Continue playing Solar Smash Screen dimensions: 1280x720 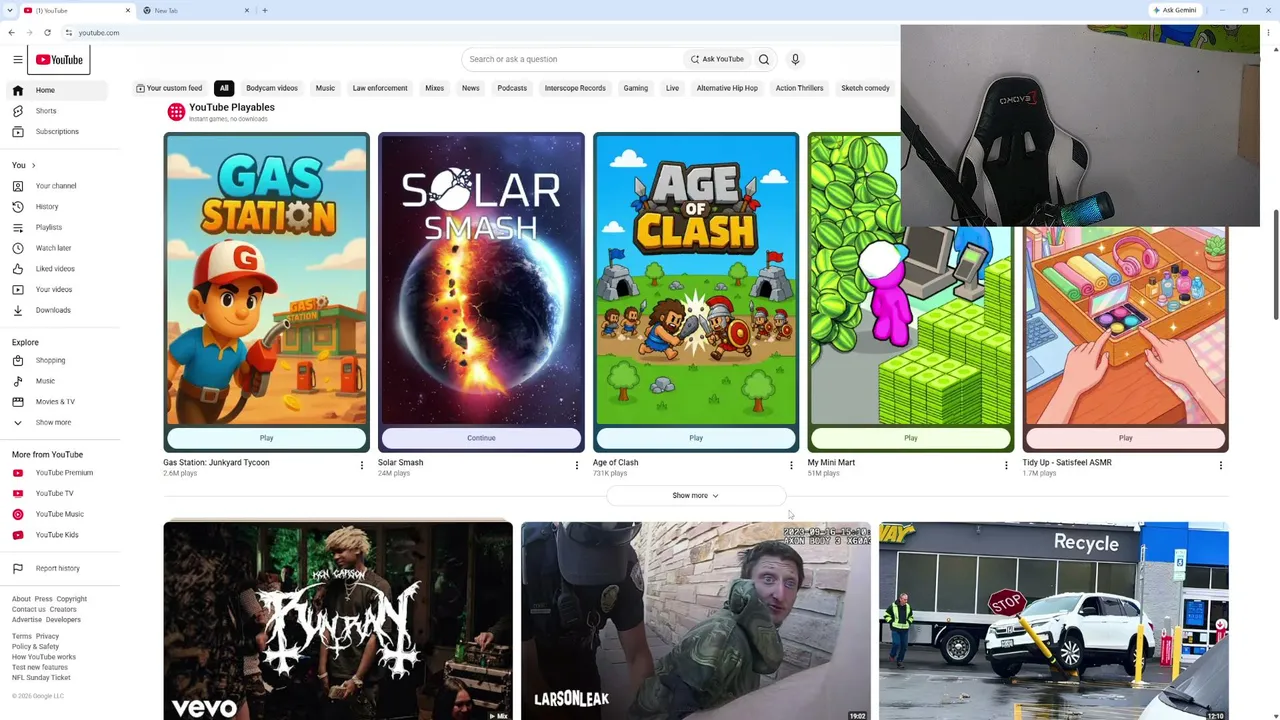(481, 438)
